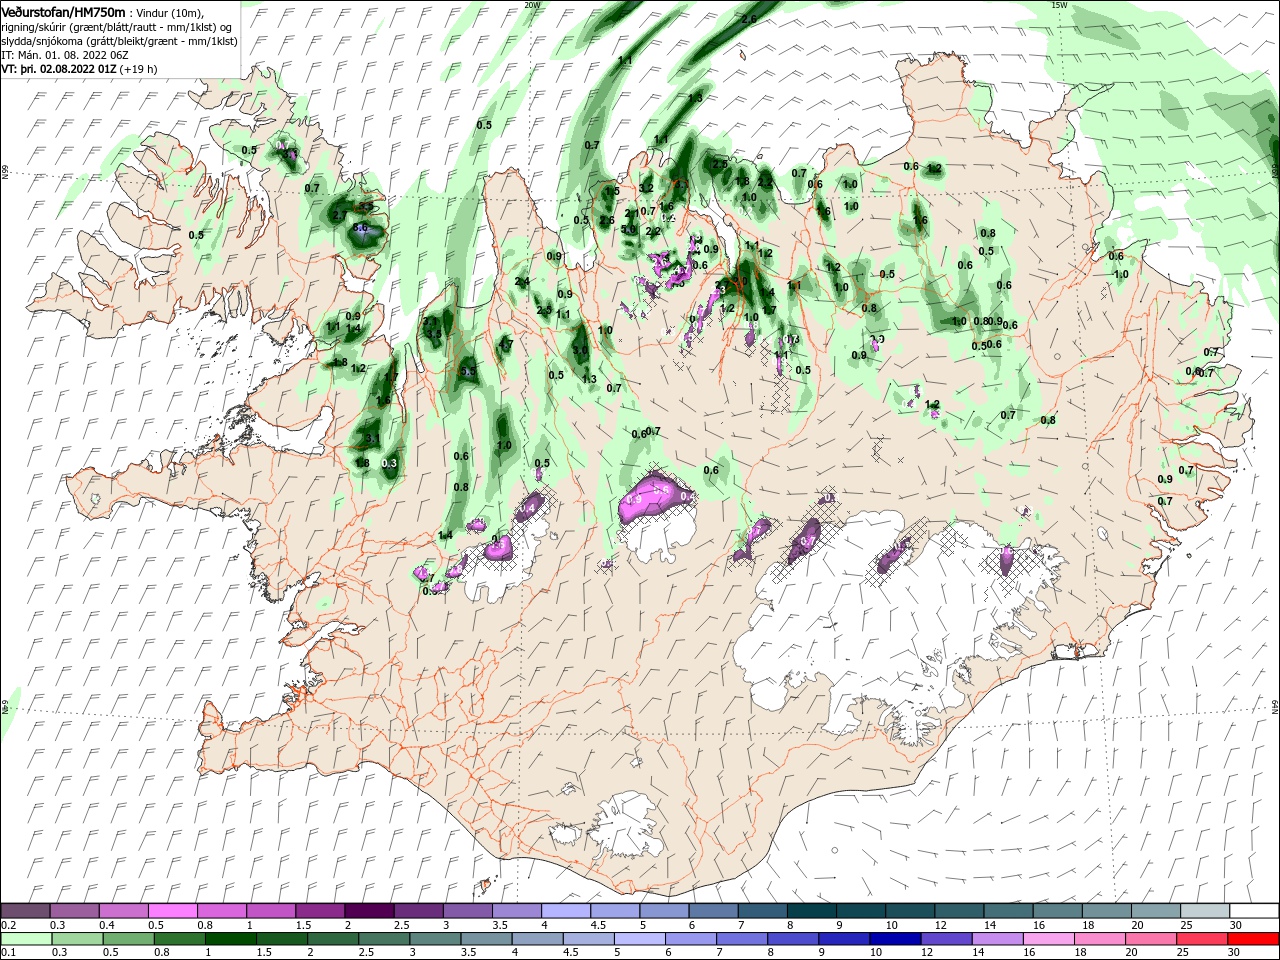
Task: Click the dark mauve snow swatch, 0.2 to 0.3
Action: (26, 911)
